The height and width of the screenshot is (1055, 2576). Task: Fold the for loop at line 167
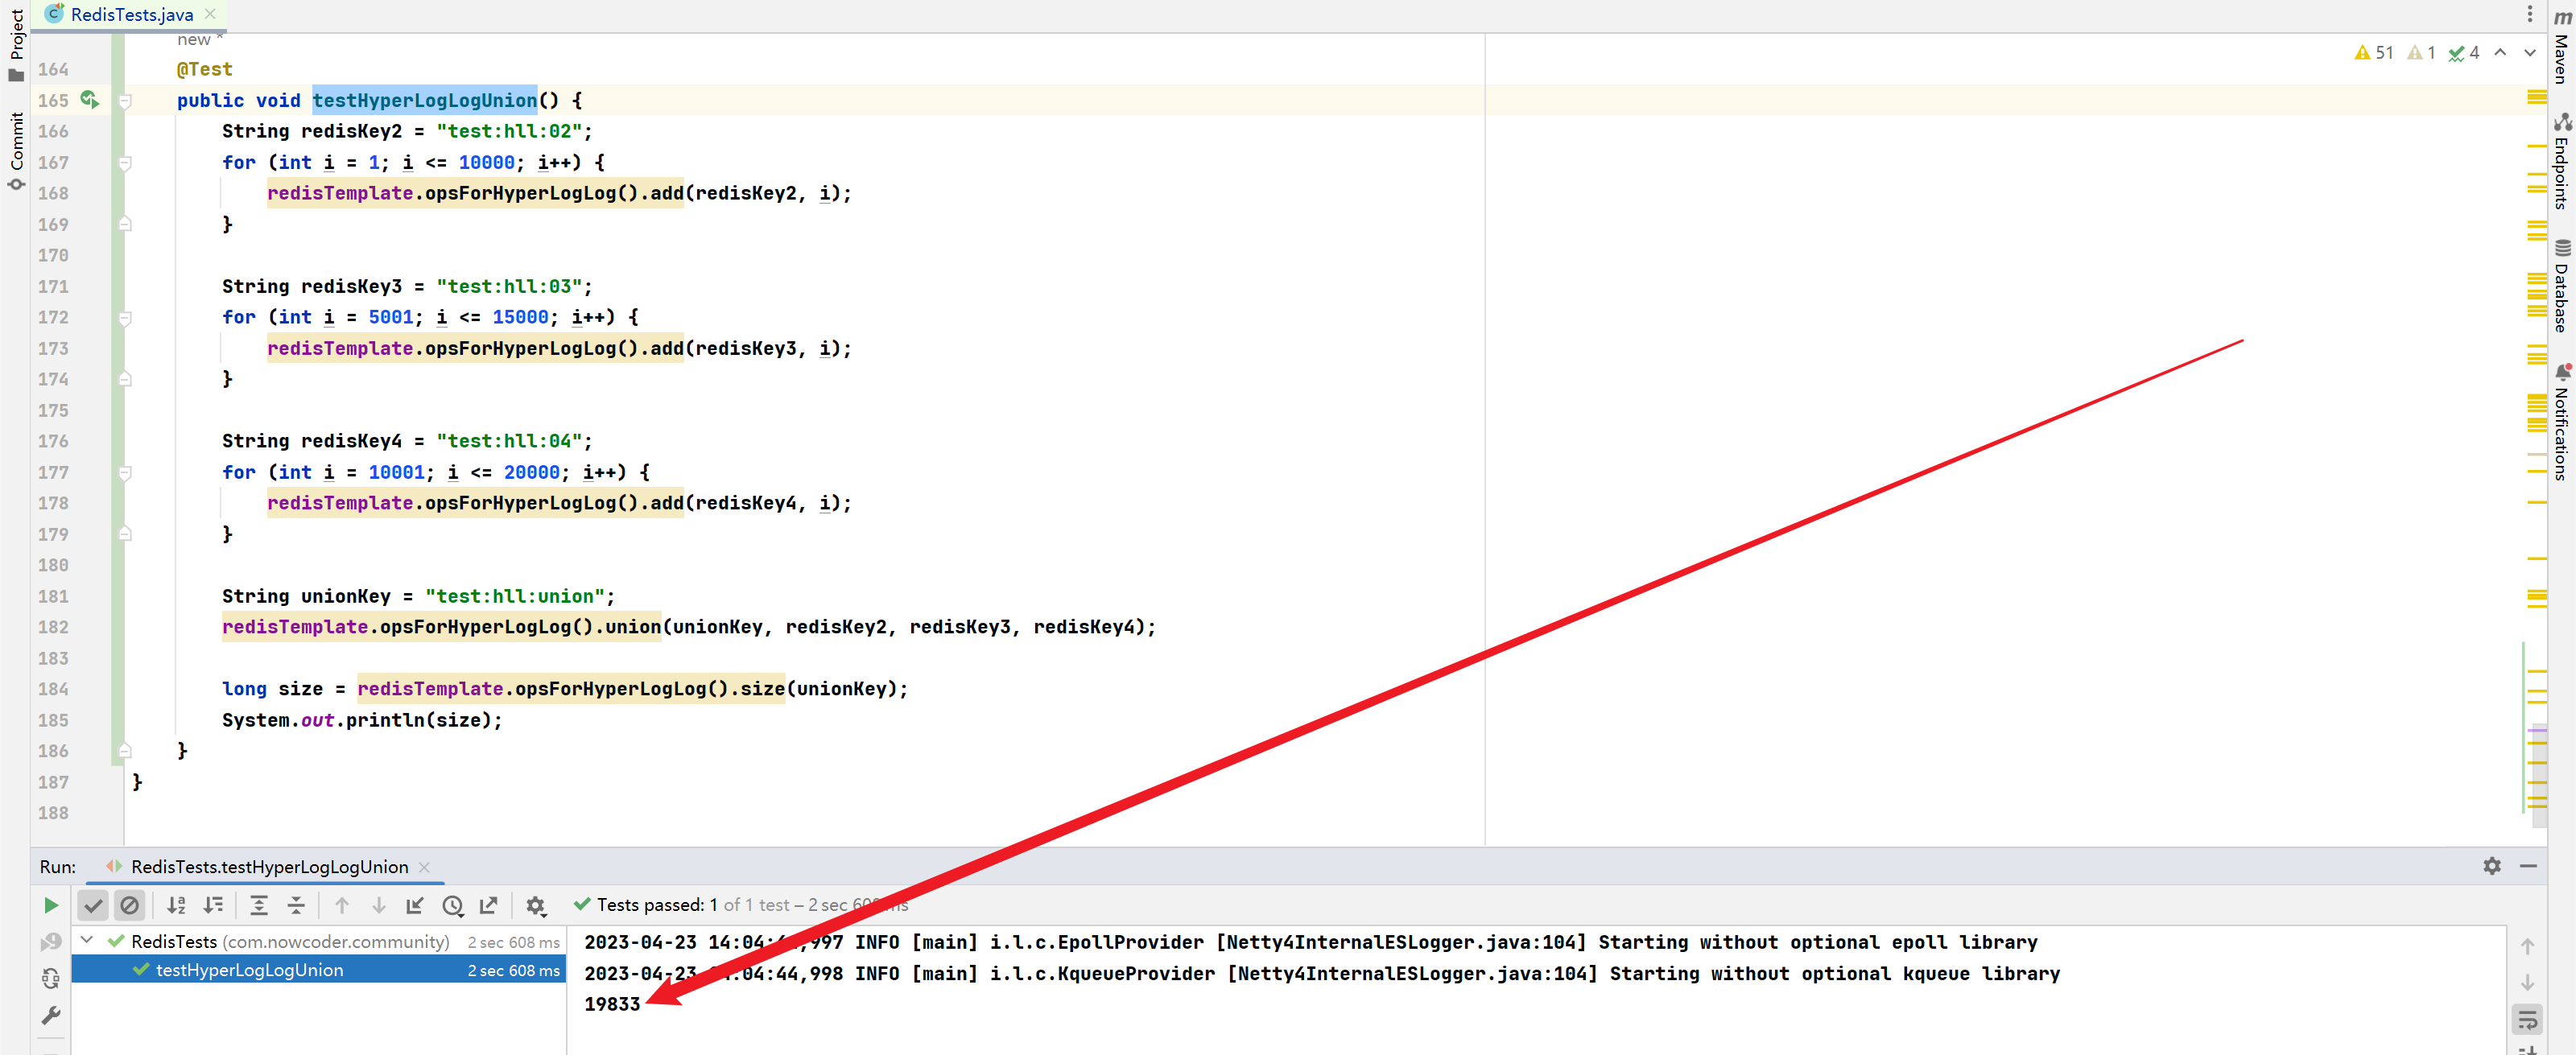coord(125,163)
